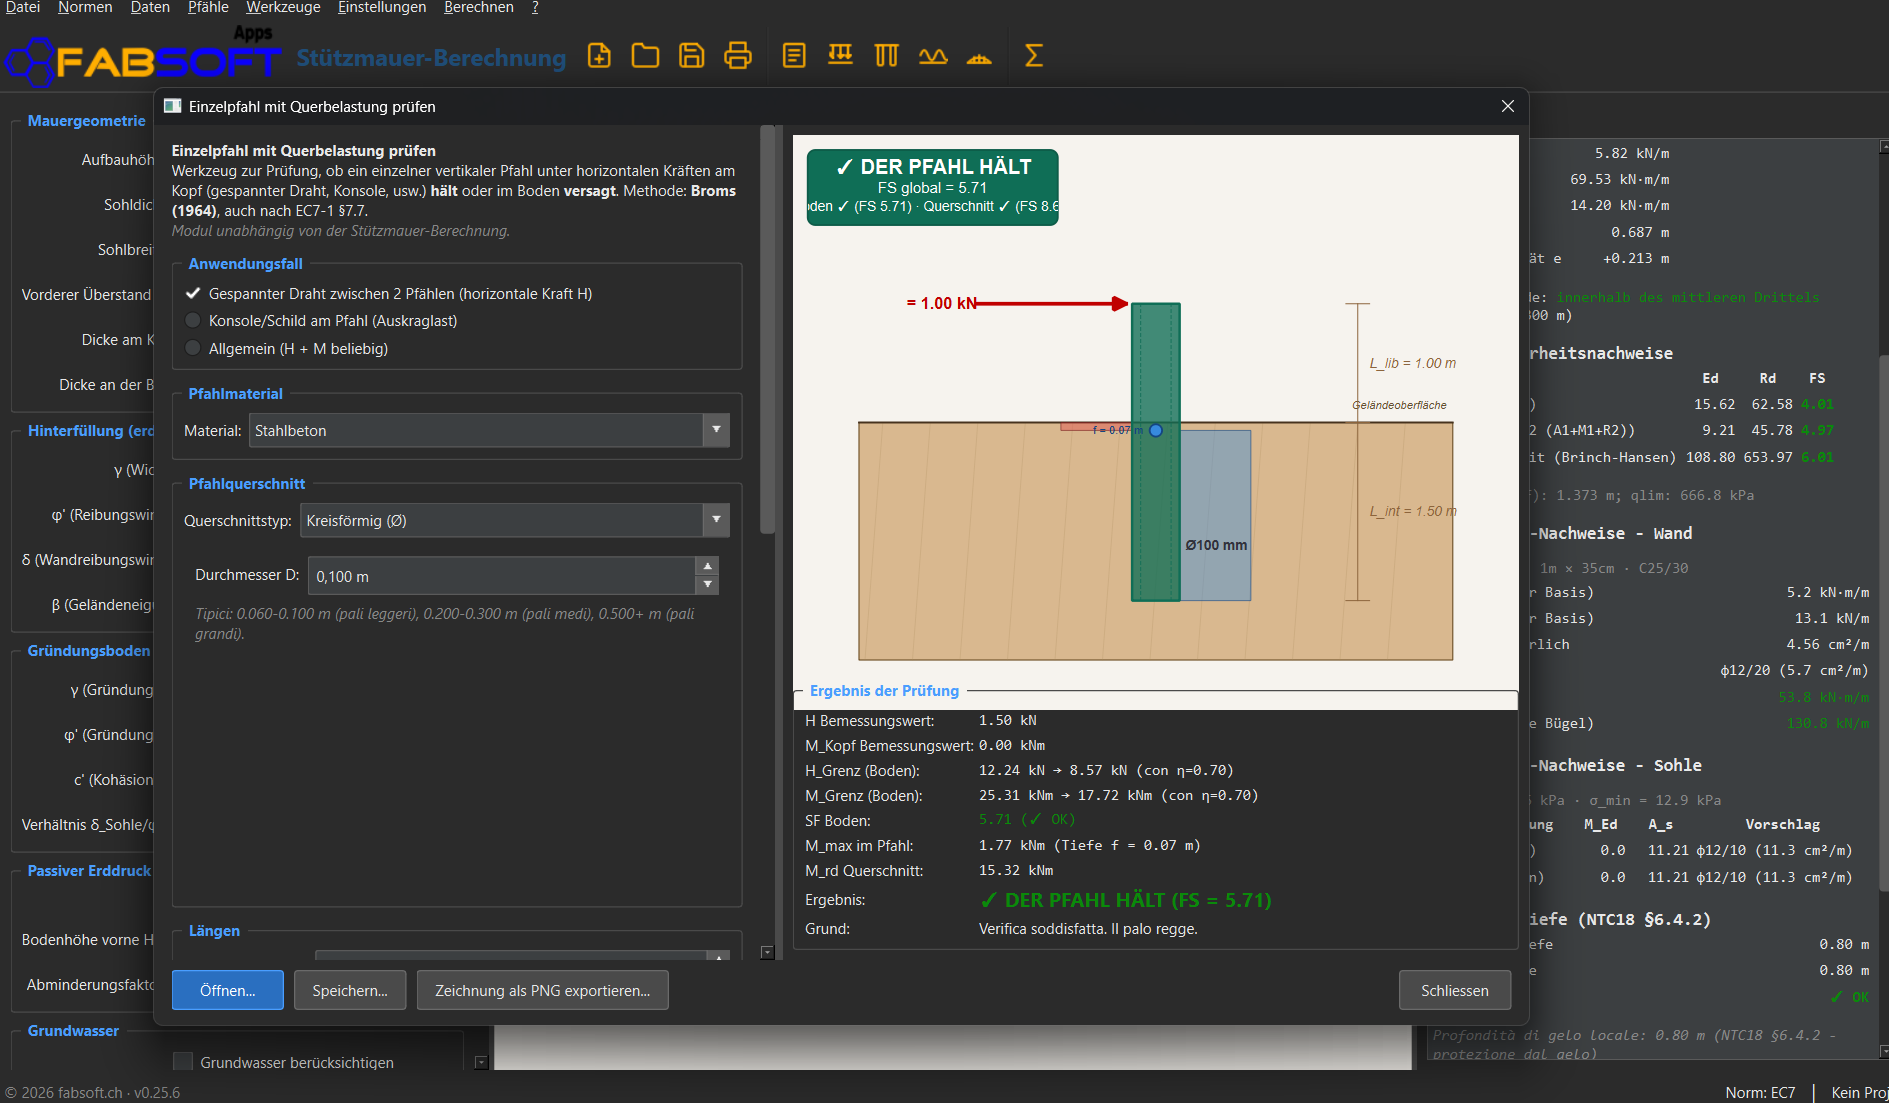
Task: Open the Normen menu
Action: [85, 7]
